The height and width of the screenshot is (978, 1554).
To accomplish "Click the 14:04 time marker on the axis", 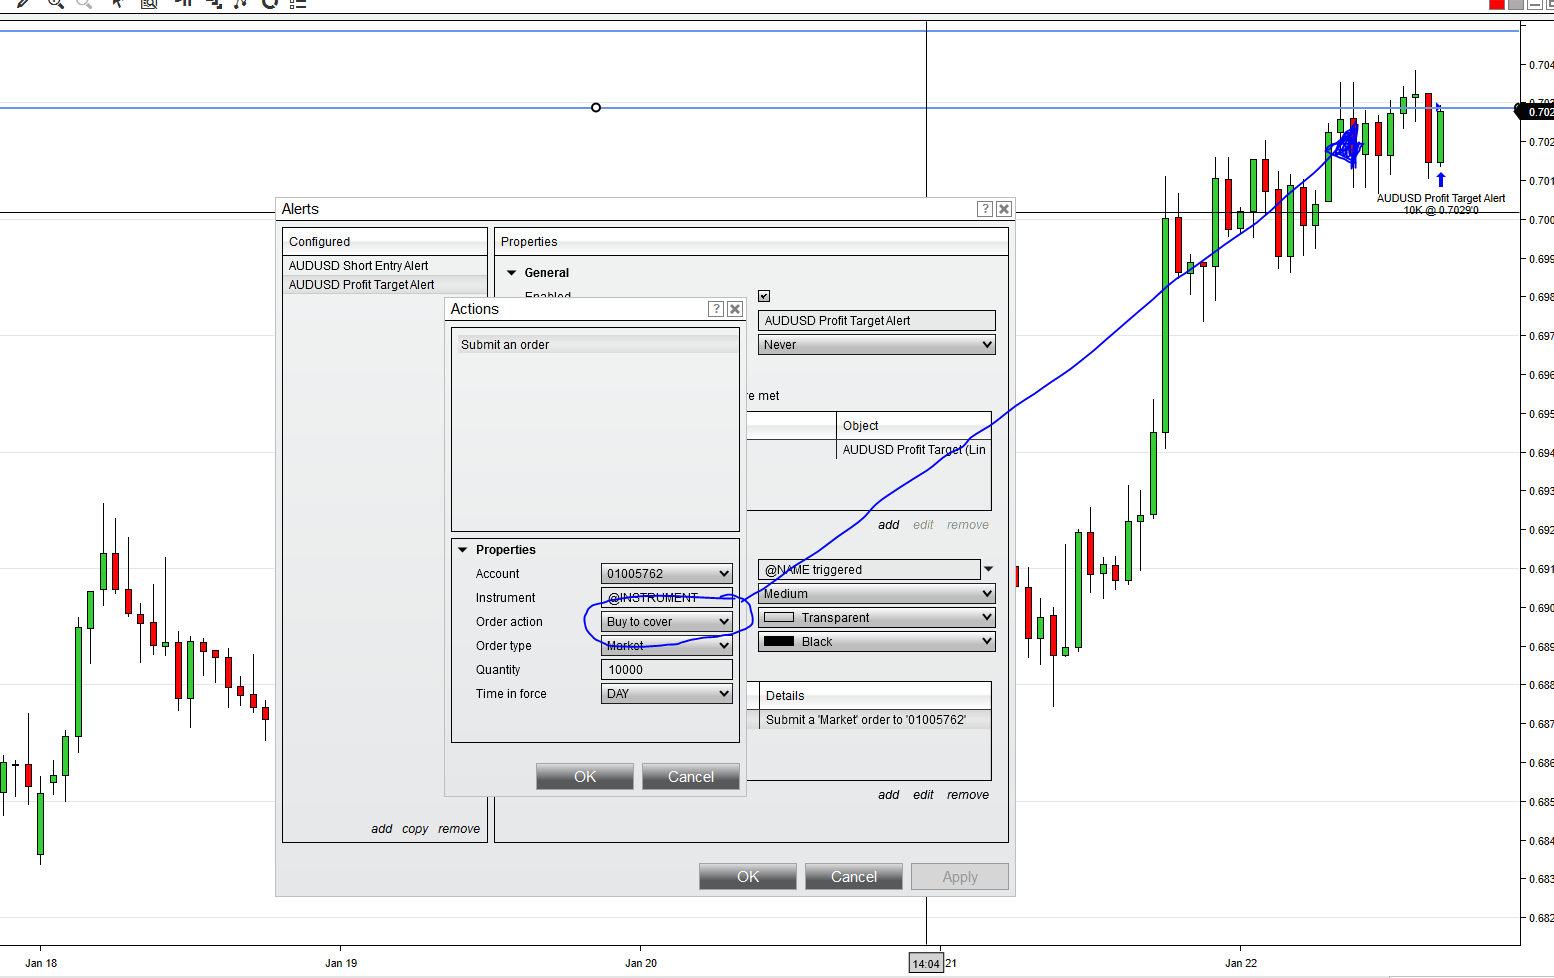I will (x=926, y=964).
